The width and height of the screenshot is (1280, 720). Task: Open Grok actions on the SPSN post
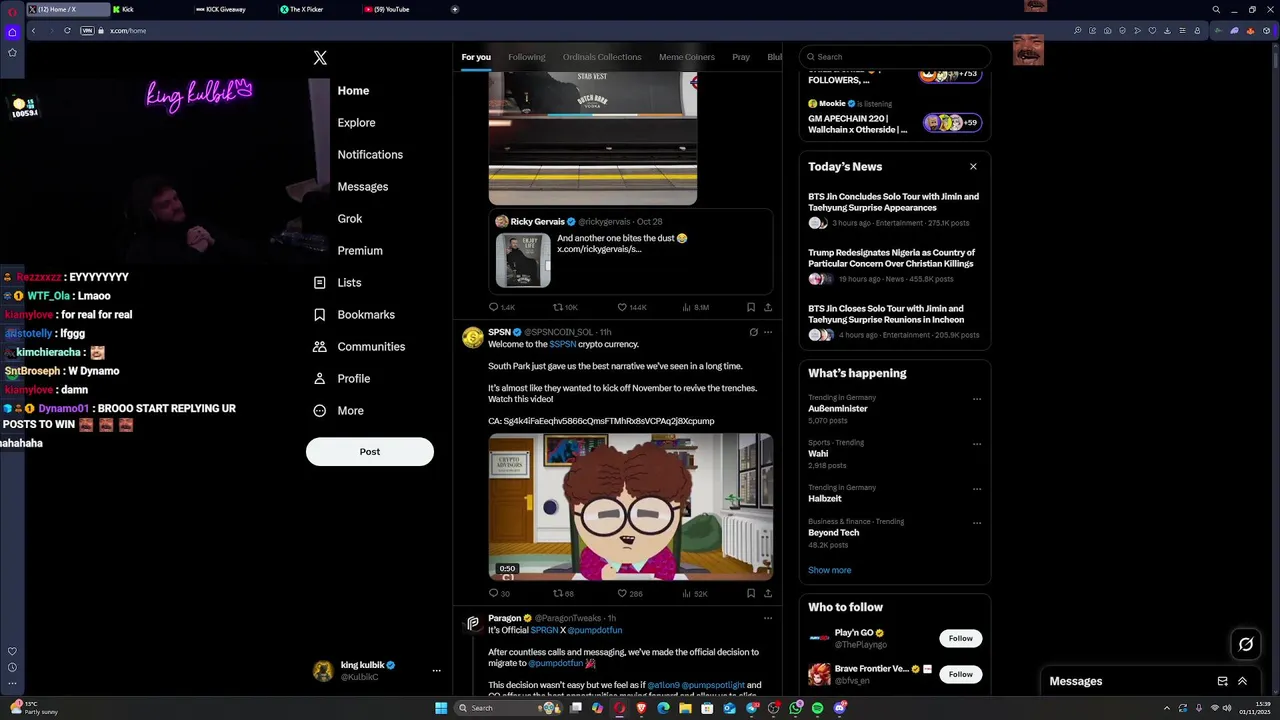pos(753,332)
